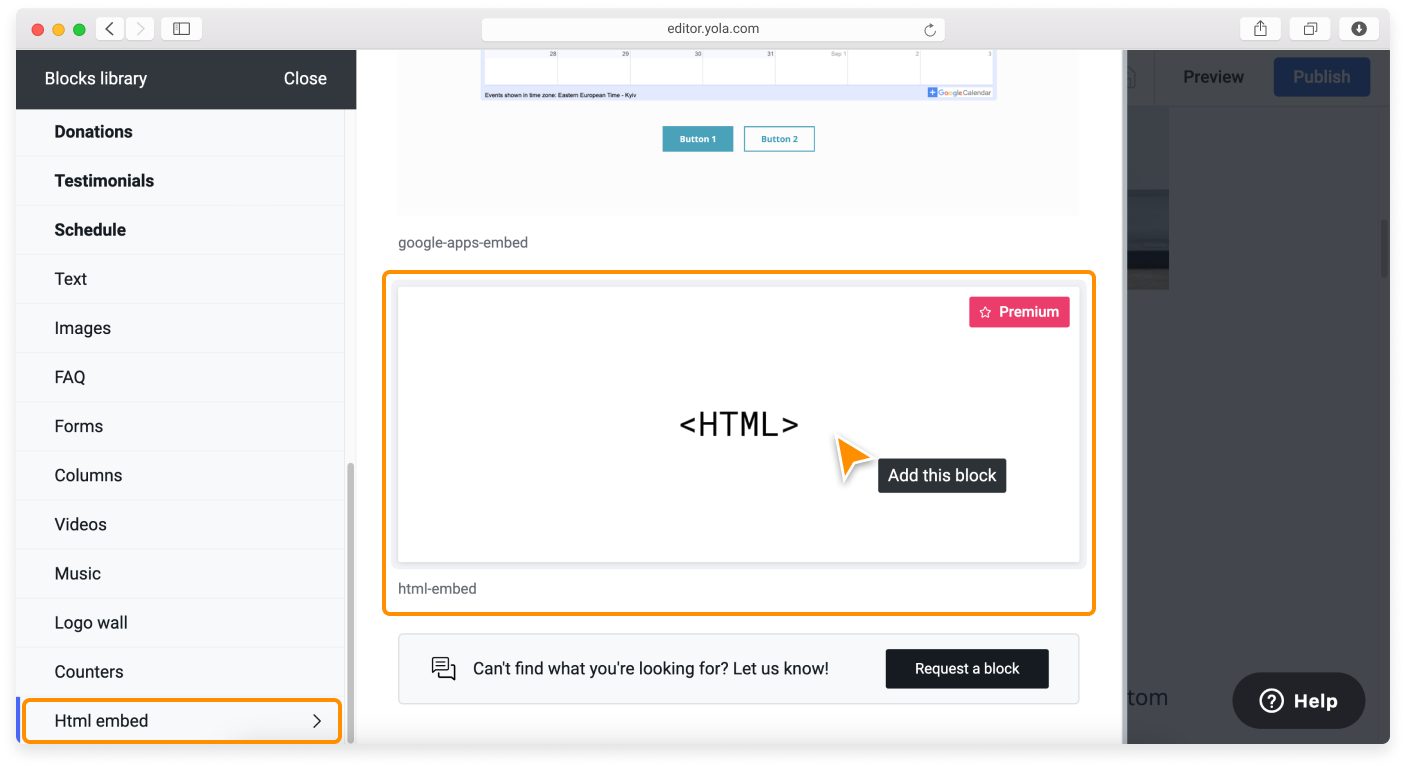The width and height of the screenshot is (1406, 768).
Task: Publish the website
Action: click(x=1321, y=76)
